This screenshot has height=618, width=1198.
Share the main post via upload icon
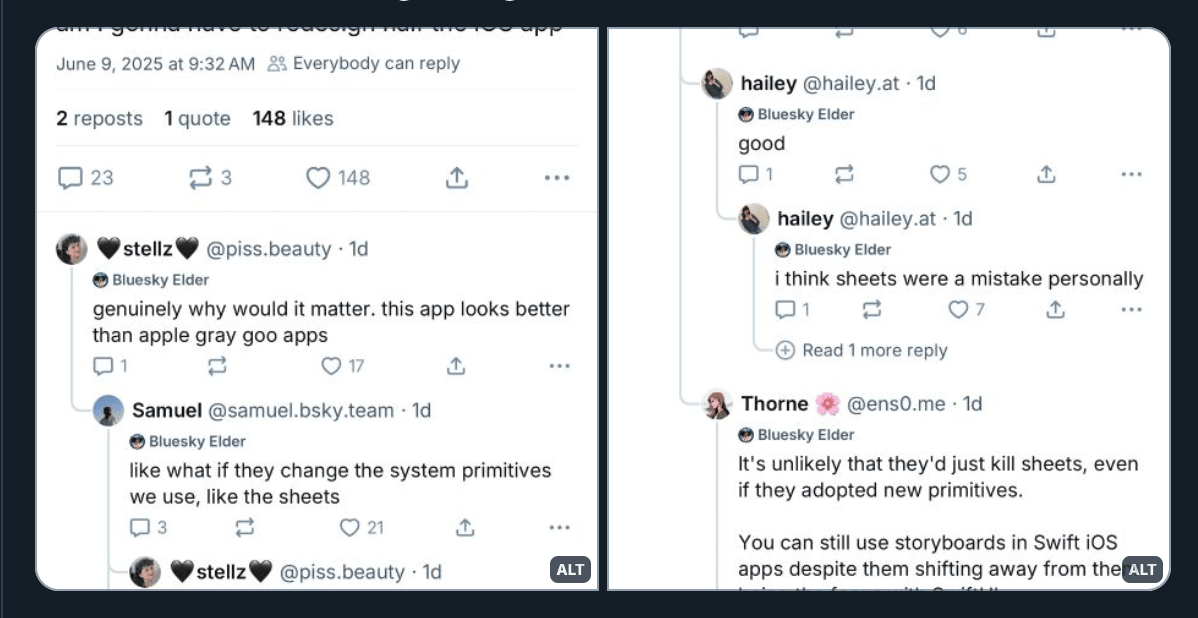coord(456,178)
